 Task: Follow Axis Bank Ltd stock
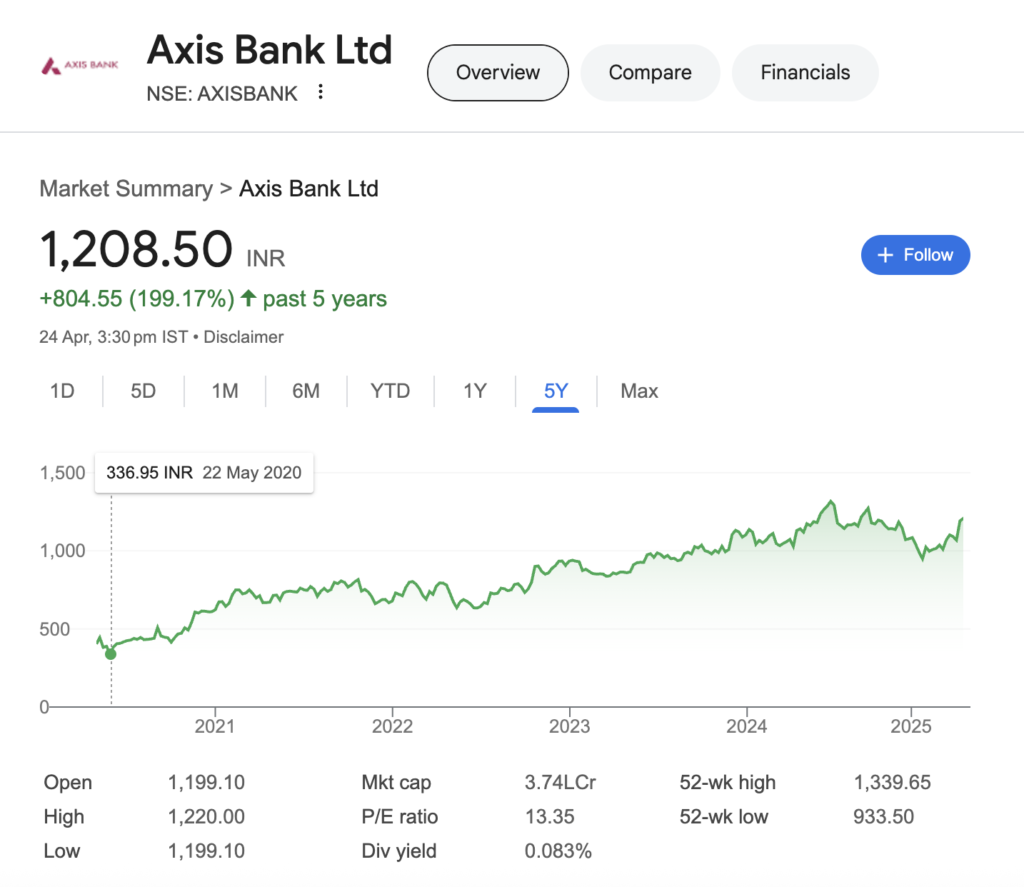(x=915, y=255)
